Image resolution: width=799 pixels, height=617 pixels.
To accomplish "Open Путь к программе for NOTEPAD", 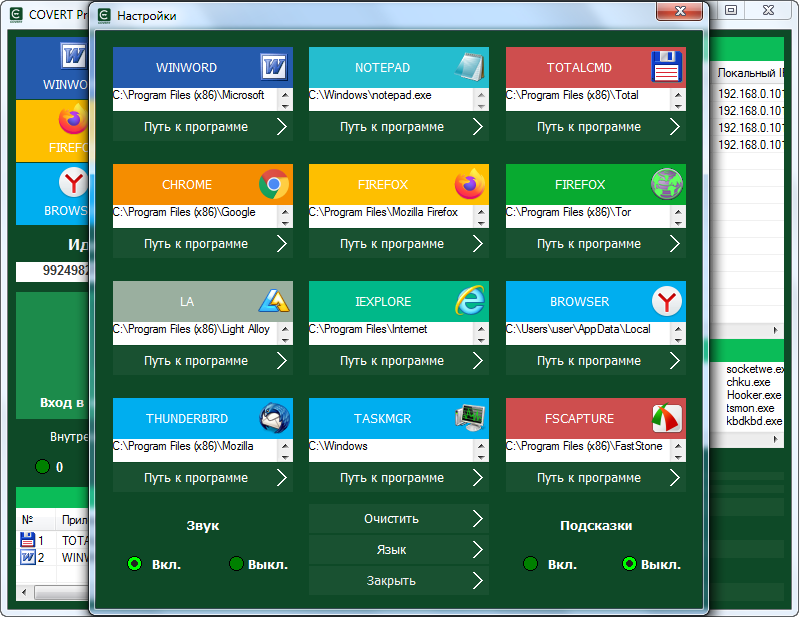I will point(398,127).
